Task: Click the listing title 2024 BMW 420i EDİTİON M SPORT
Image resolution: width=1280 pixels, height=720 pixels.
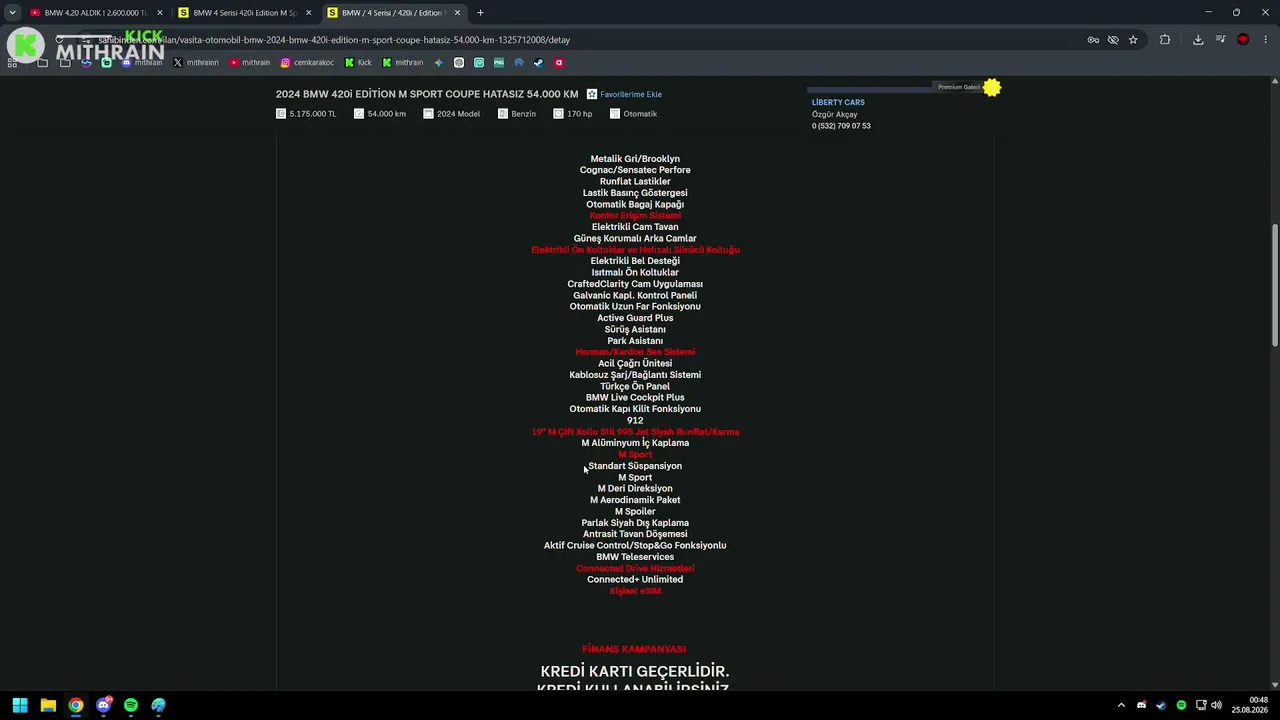Action: [427, 94]
